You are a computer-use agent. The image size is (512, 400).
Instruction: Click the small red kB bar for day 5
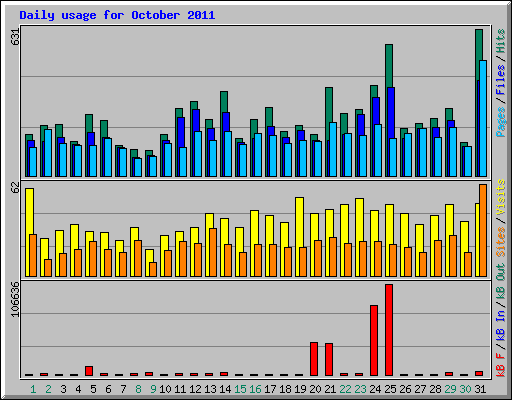tap(89, 371)
